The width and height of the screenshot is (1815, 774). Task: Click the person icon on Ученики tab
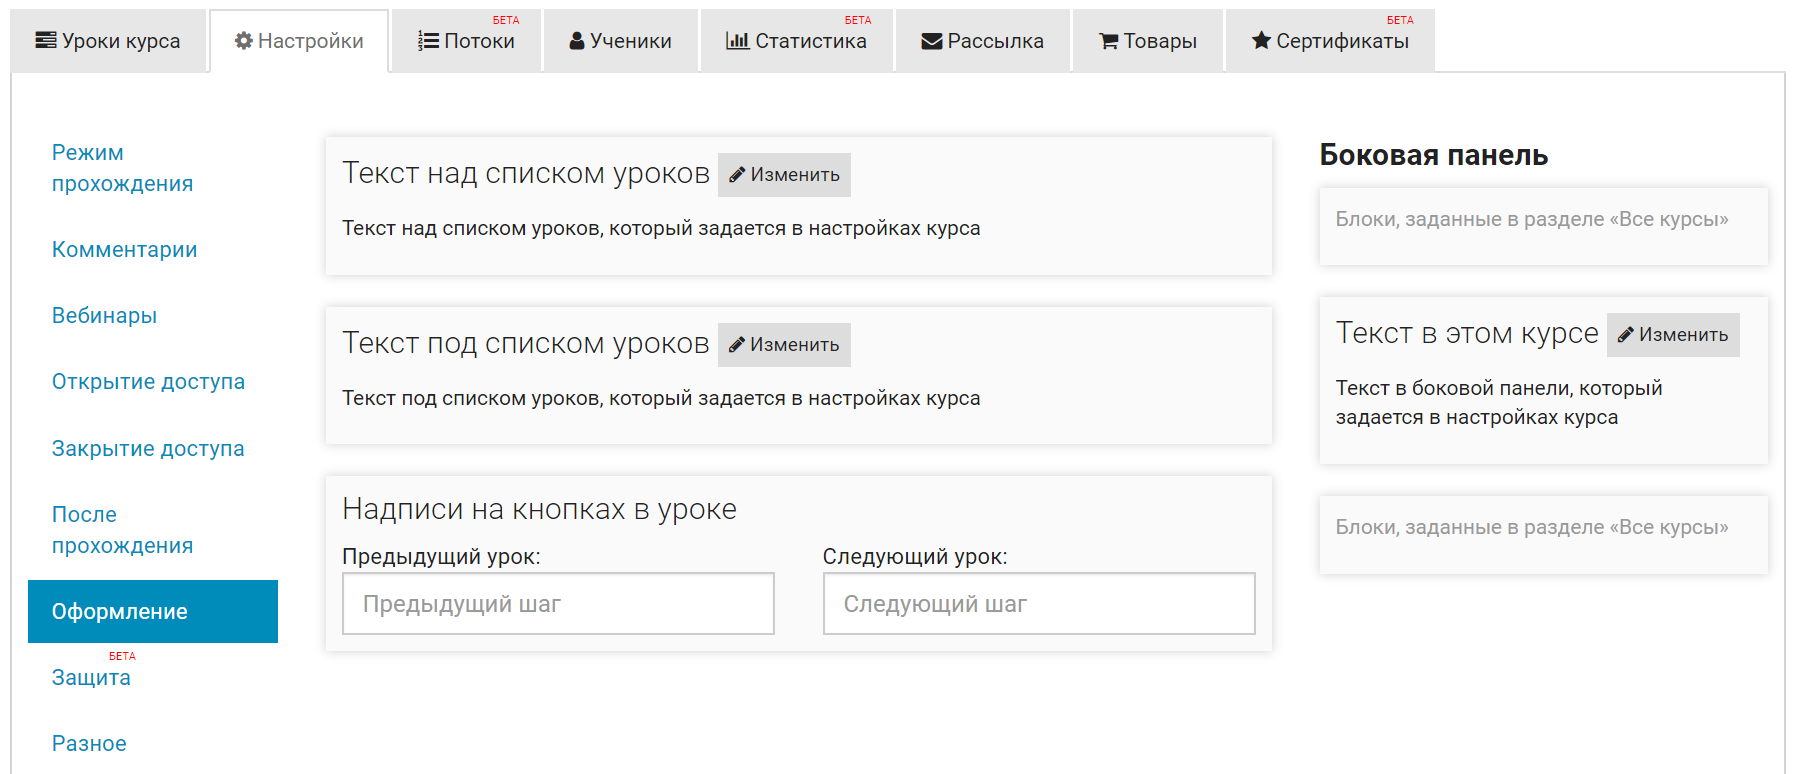(577, 41)
